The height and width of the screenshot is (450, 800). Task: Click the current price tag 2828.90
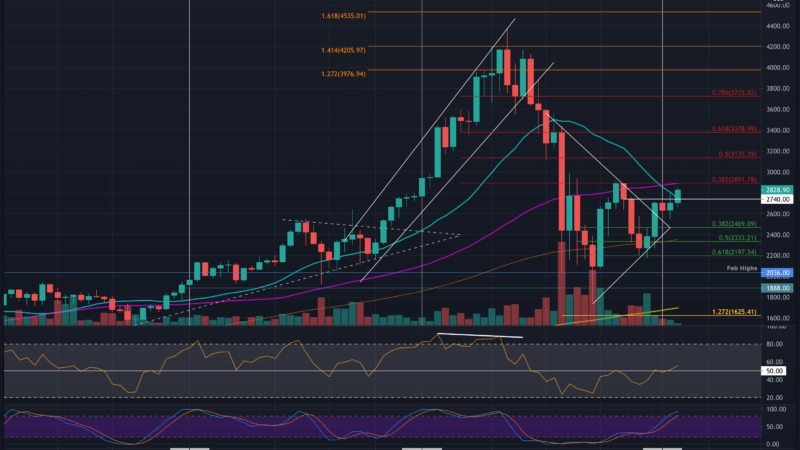777,190
